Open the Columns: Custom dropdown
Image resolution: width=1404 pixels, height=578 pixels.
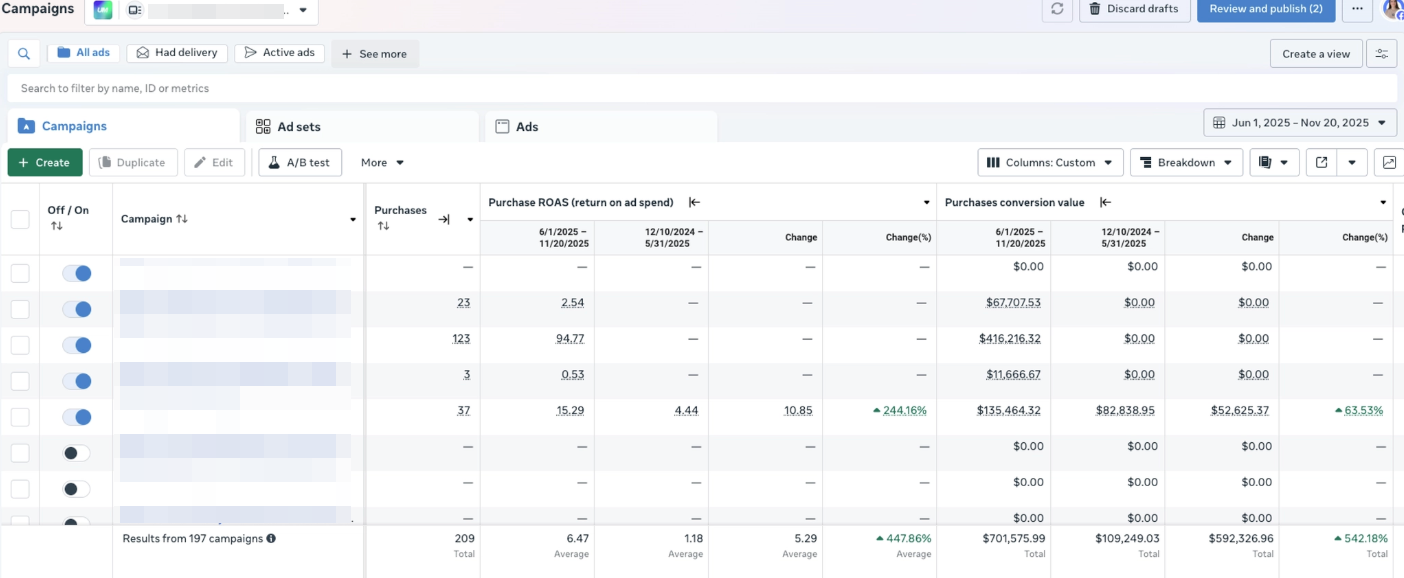pyautogui.click(x=1050, y=161)
